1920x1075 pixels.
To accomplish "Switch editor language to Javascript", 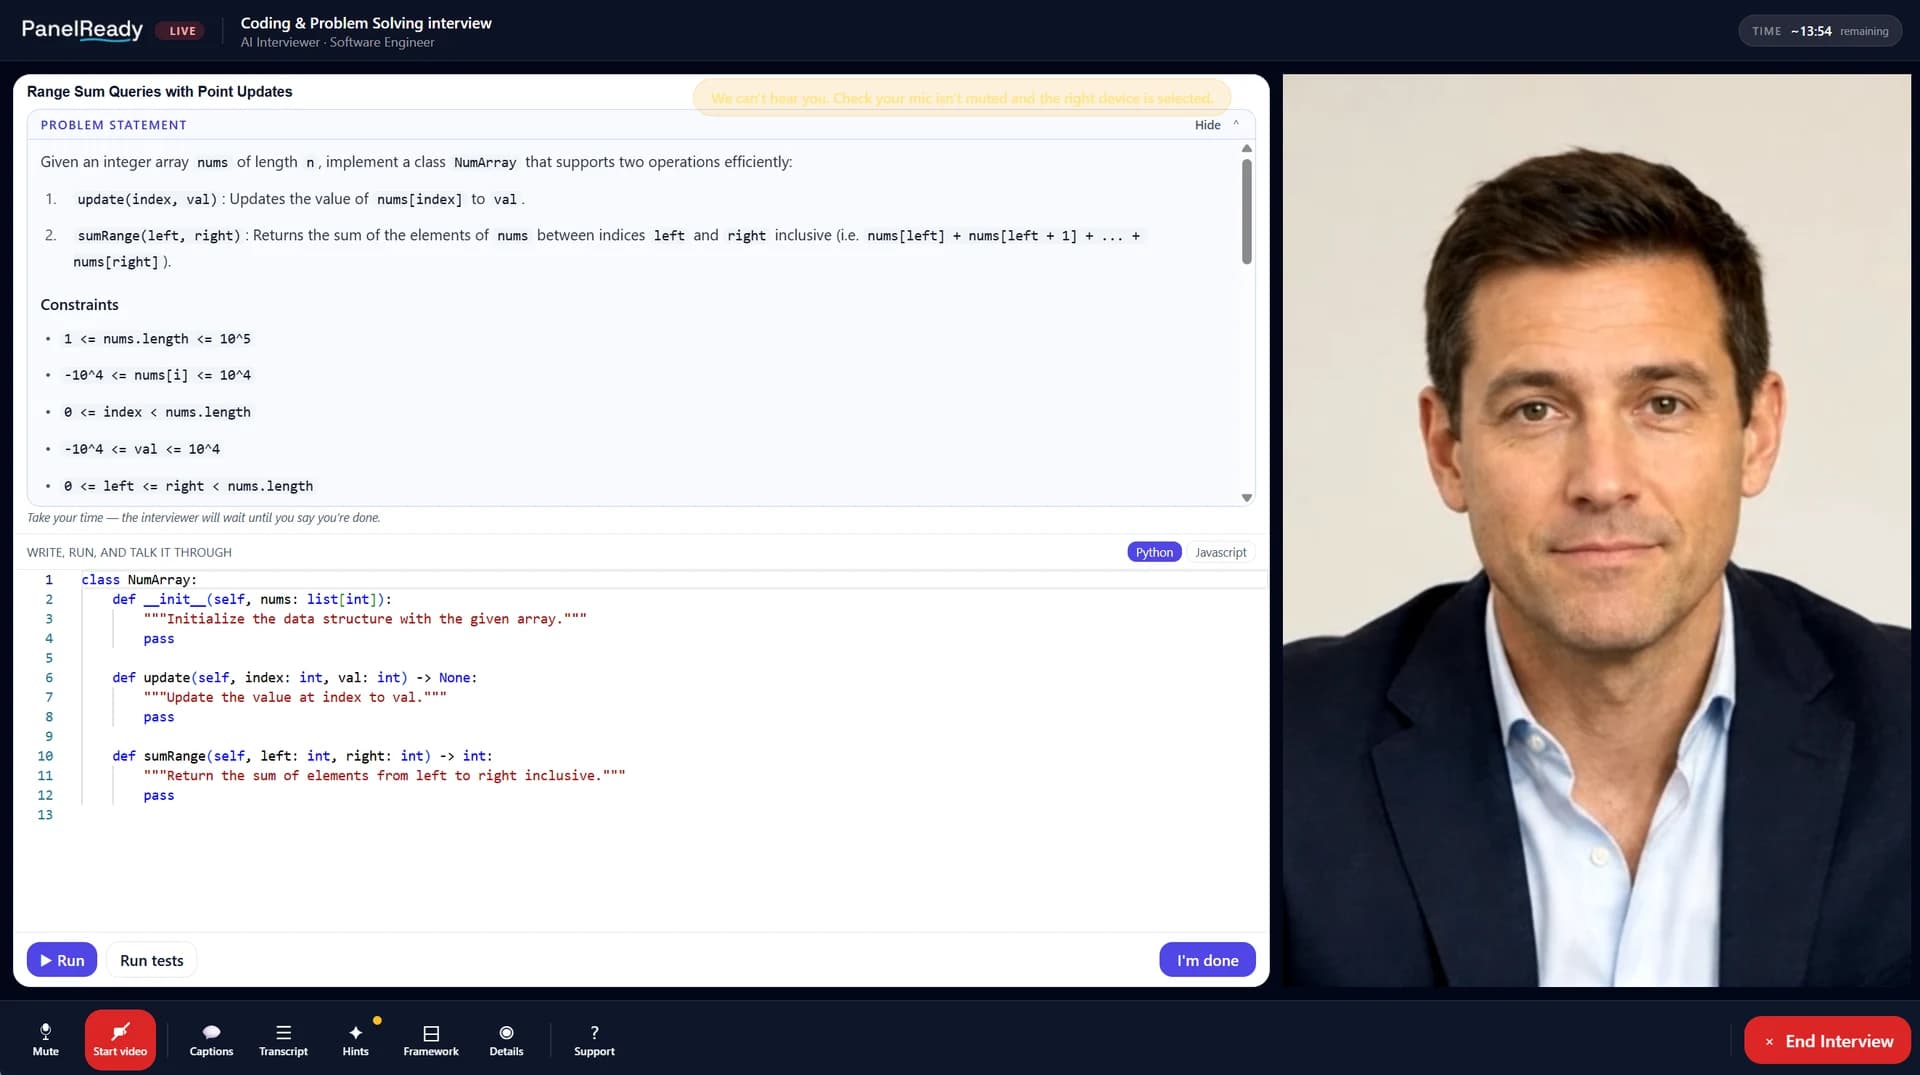I will coord(1220,552).
